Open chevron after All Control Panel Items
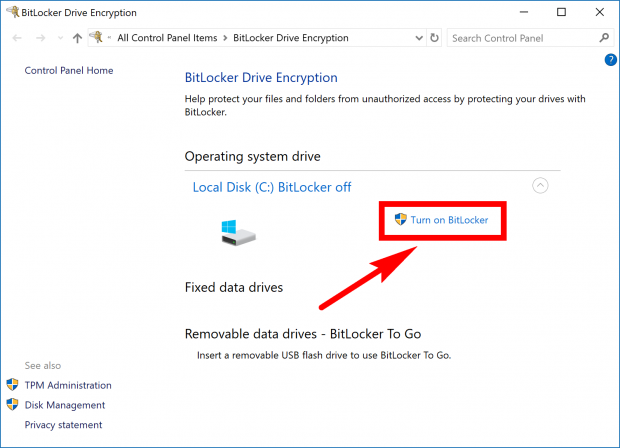 (224, 38)
